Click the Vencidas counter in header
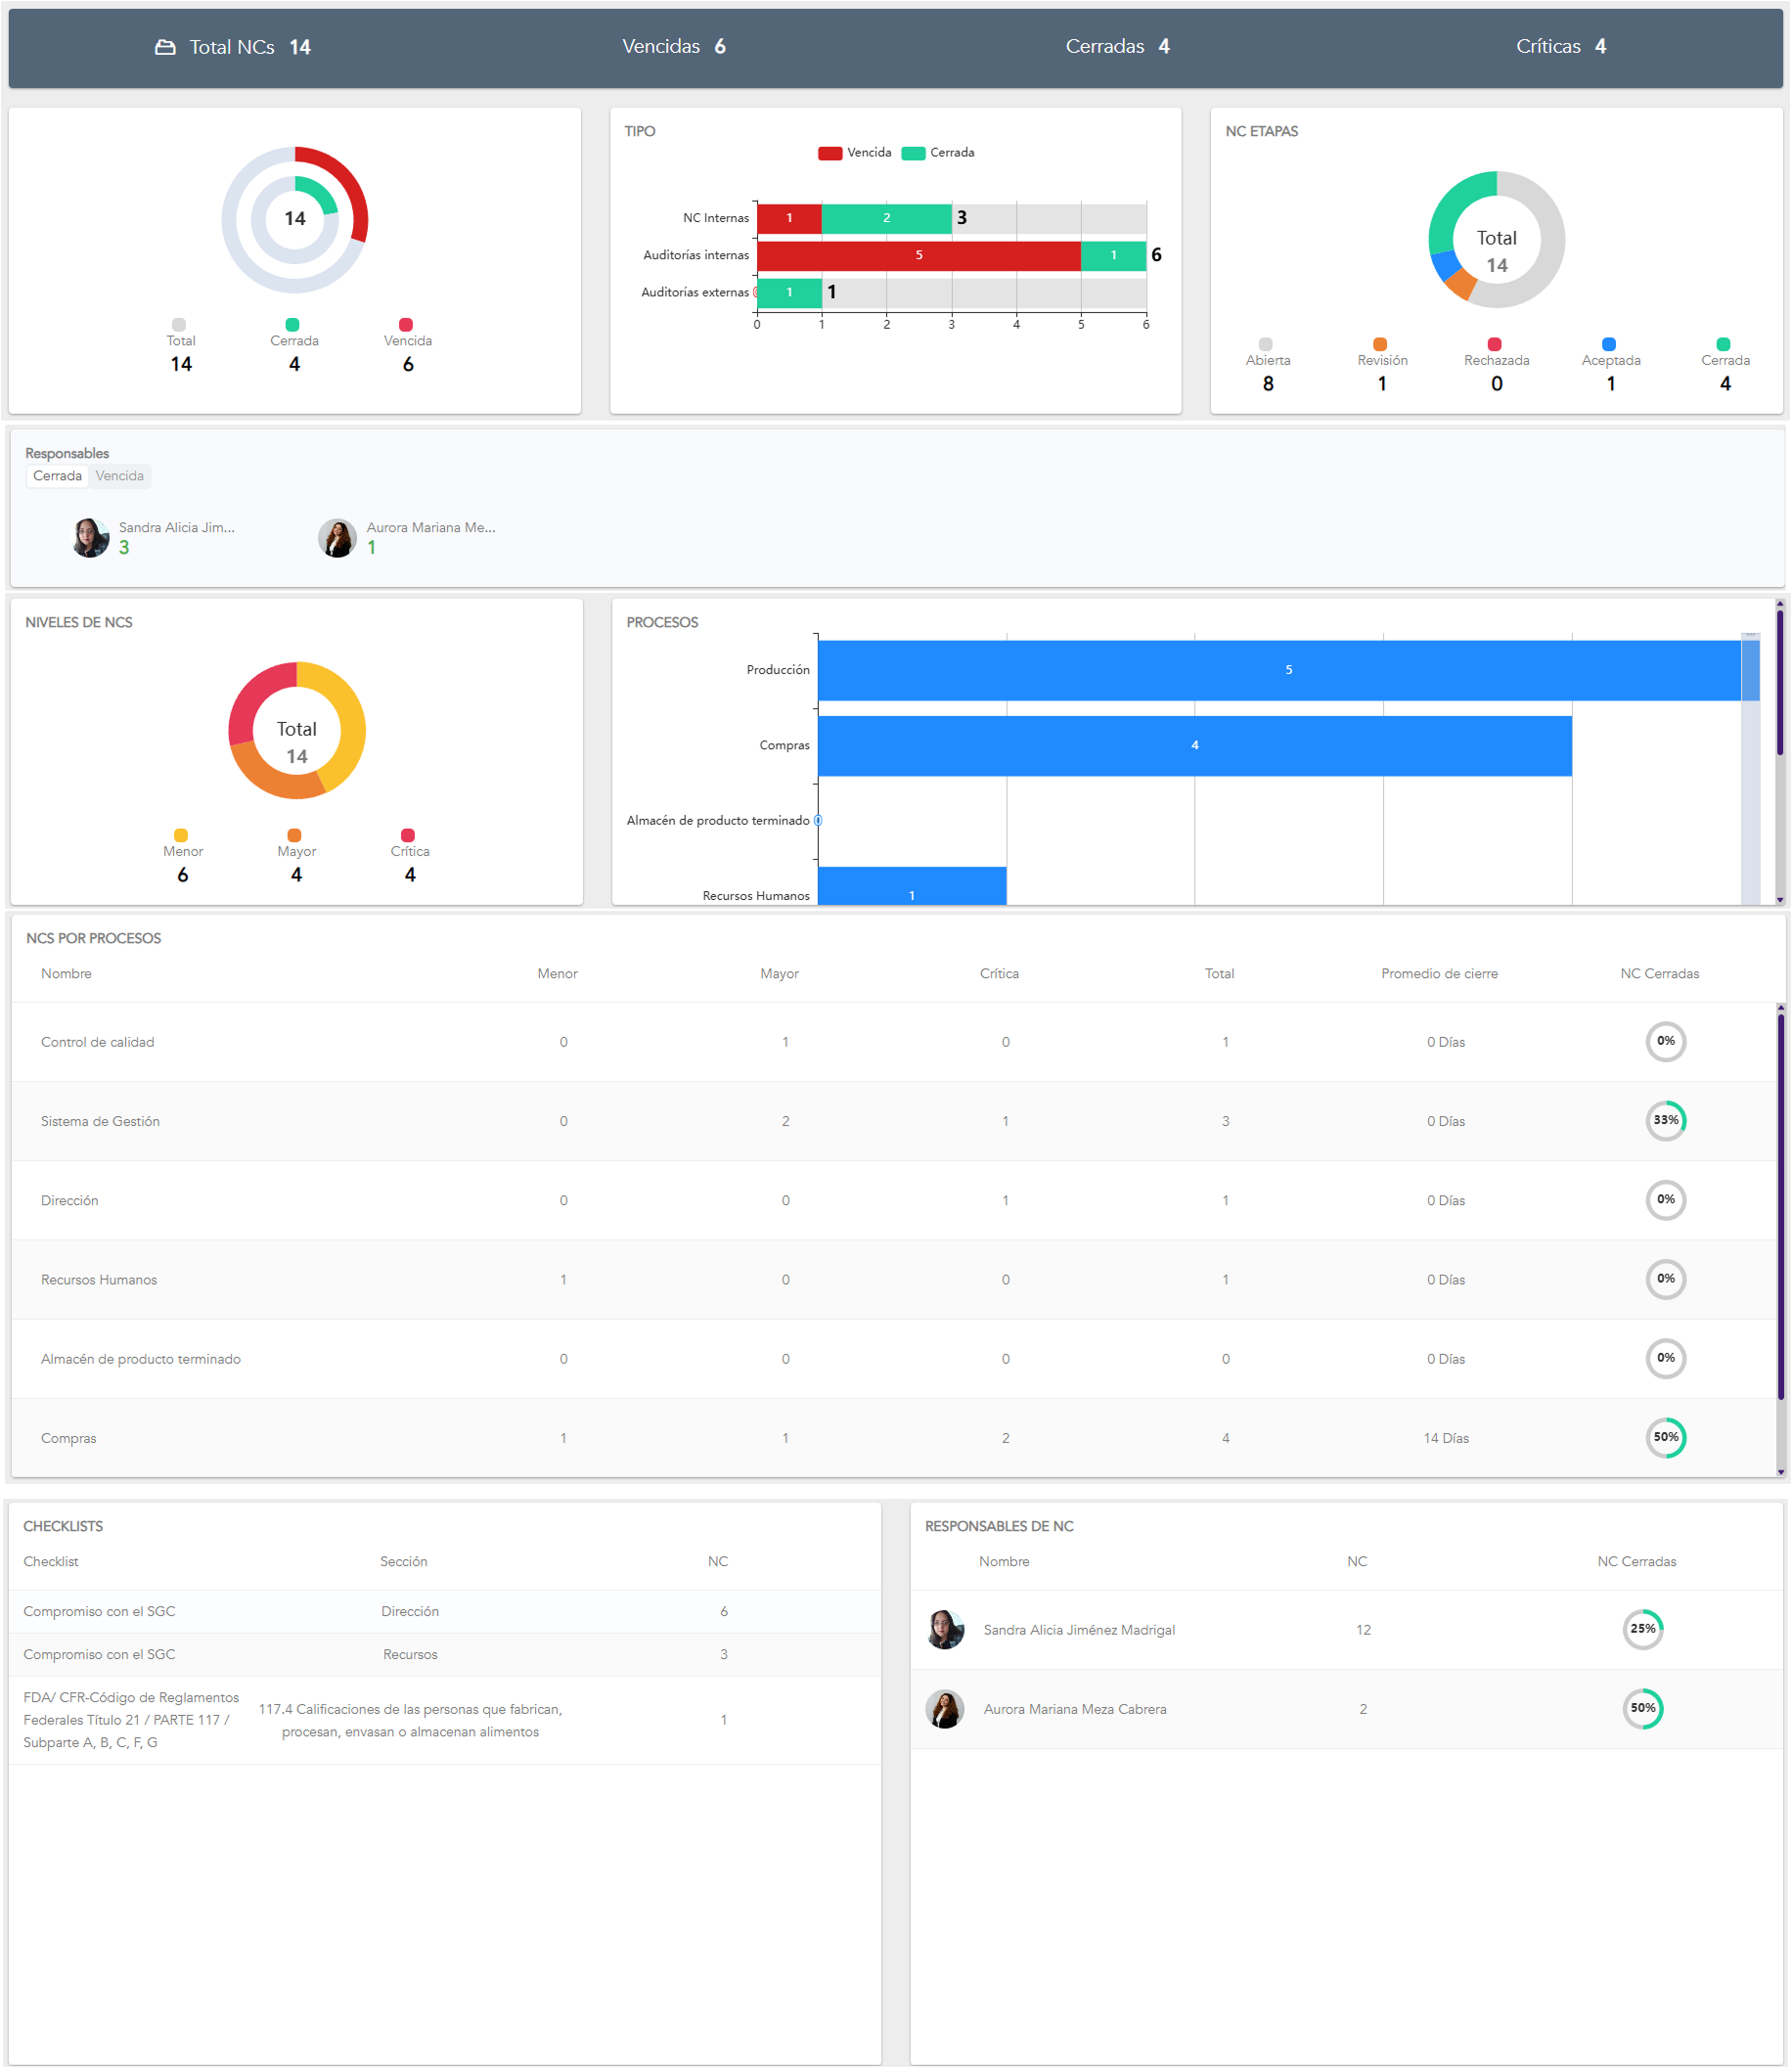Image resolution: width=1792 pixels, height=2068 pixels. tap(673, 47)
